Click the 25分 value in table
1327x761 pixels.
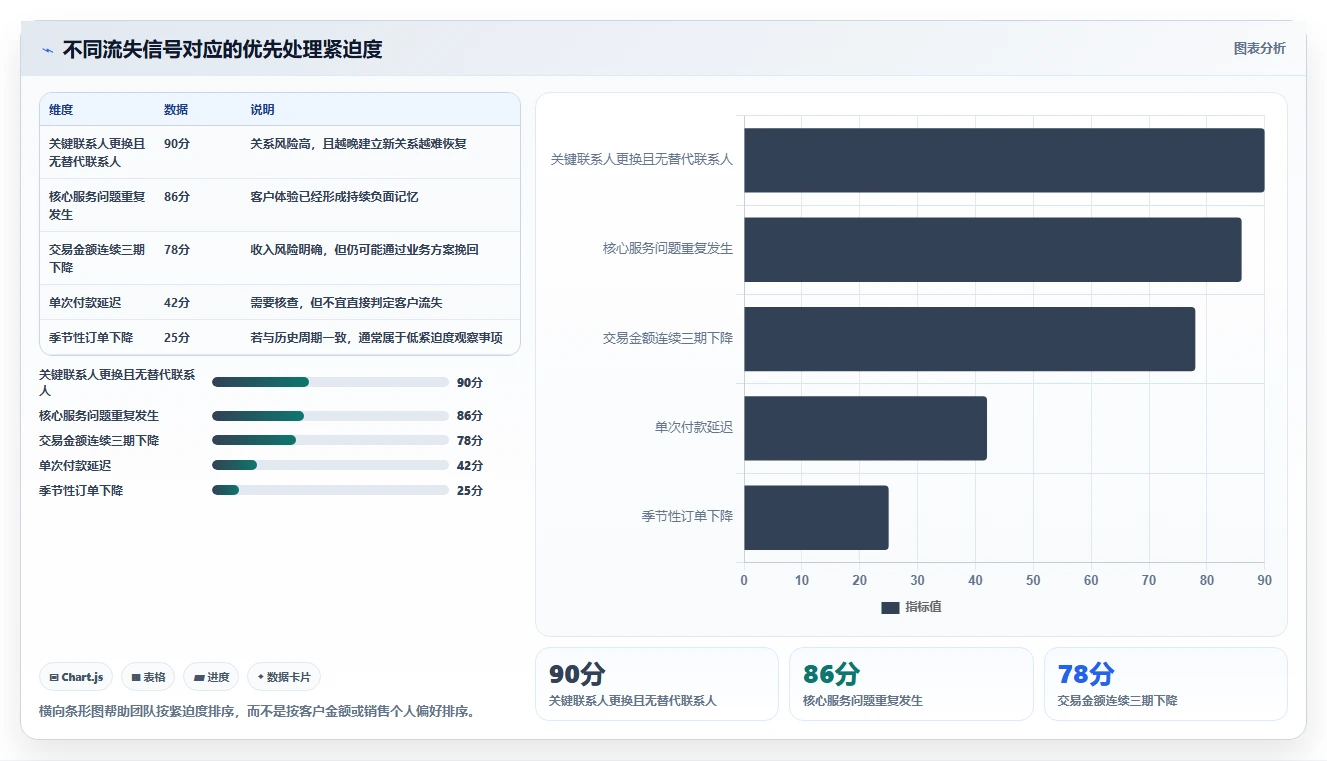point(177,337)
